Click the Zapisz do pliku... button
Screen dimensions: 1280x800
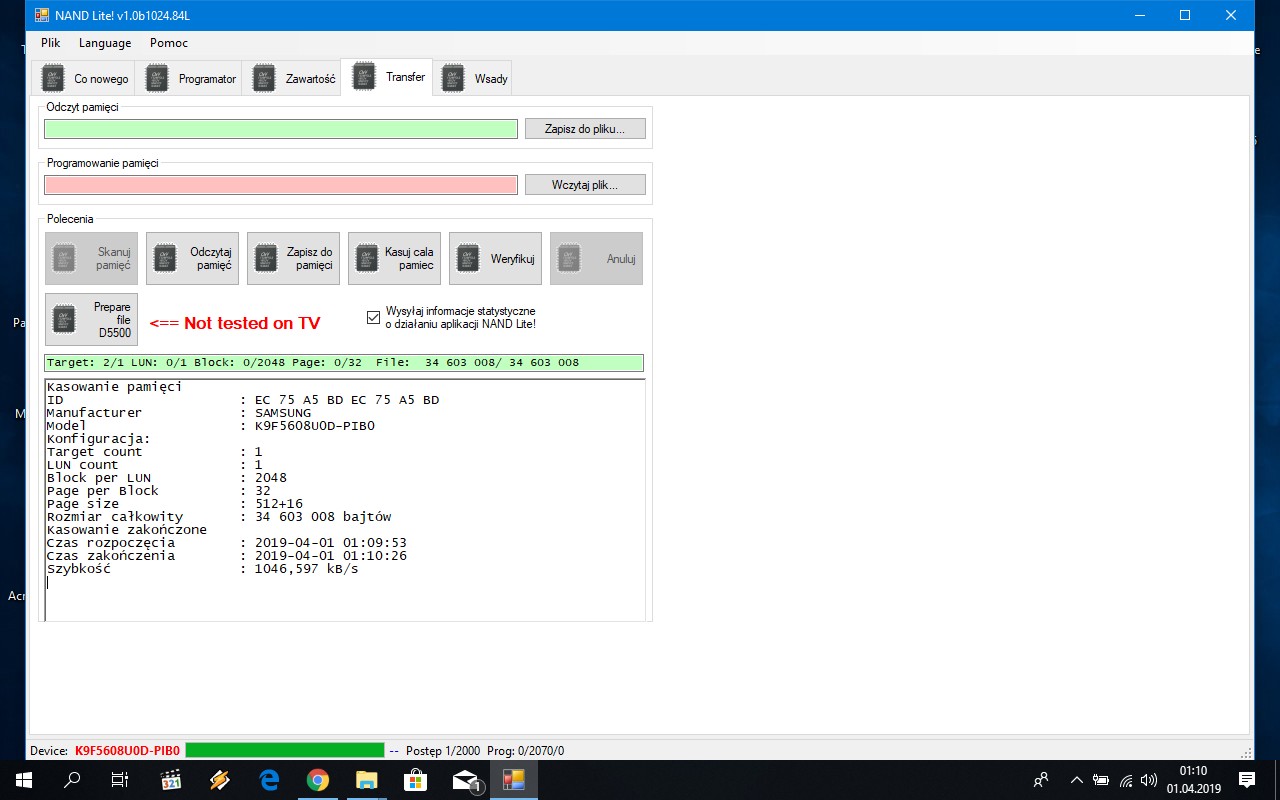585,129
